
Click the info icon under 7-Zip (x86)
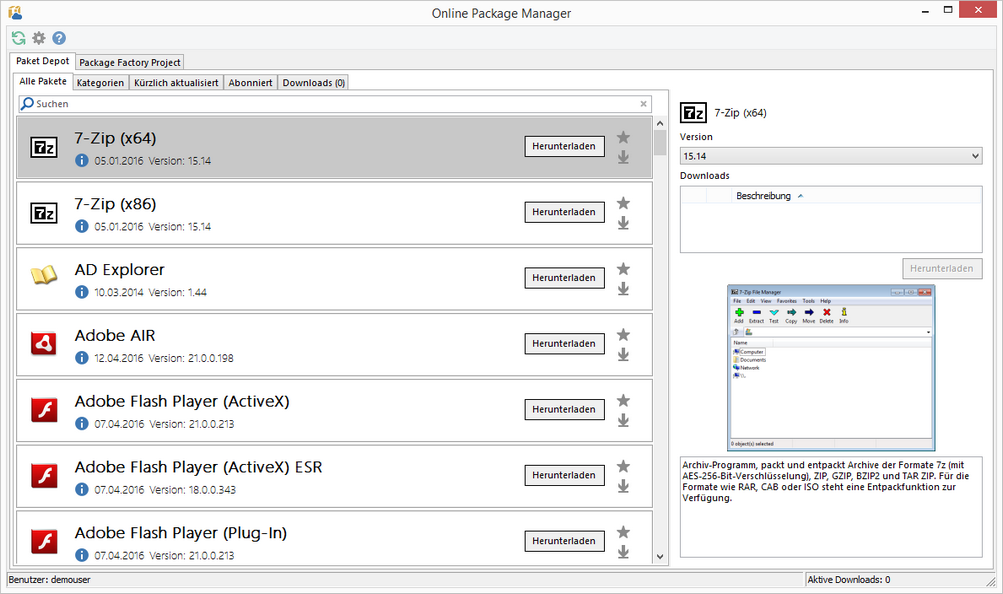82,226
